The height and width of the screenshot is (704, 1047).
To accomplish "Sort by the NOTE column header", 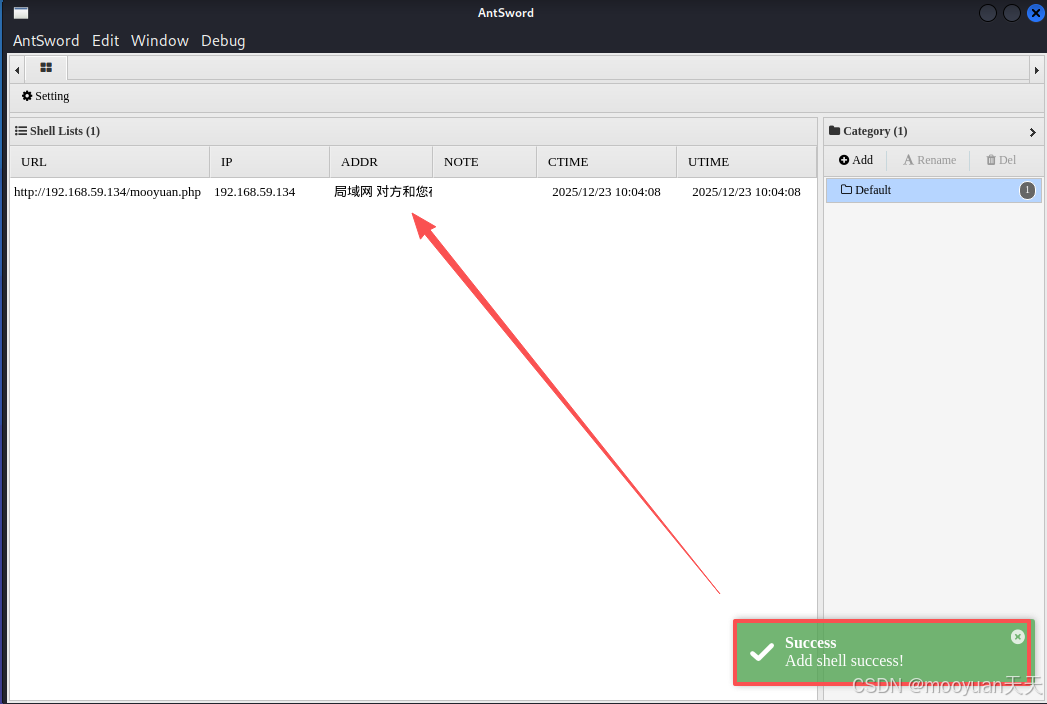I will (484, 162).
